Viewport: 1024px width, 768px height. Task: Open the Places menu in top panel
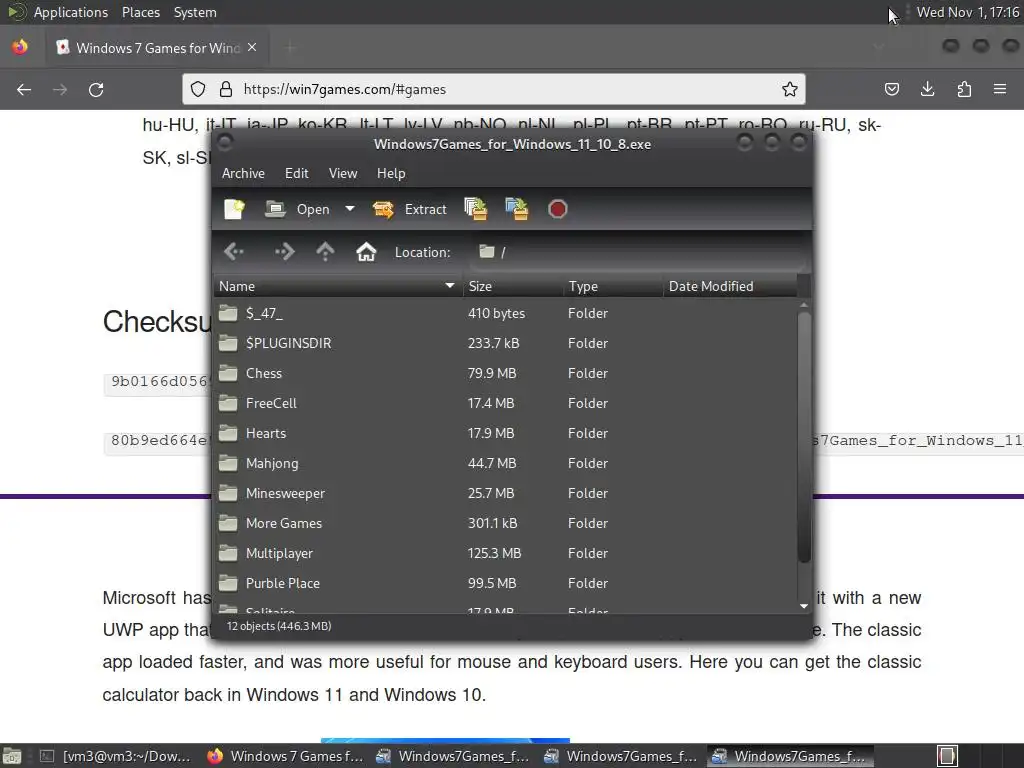click(x=140, y=12)
